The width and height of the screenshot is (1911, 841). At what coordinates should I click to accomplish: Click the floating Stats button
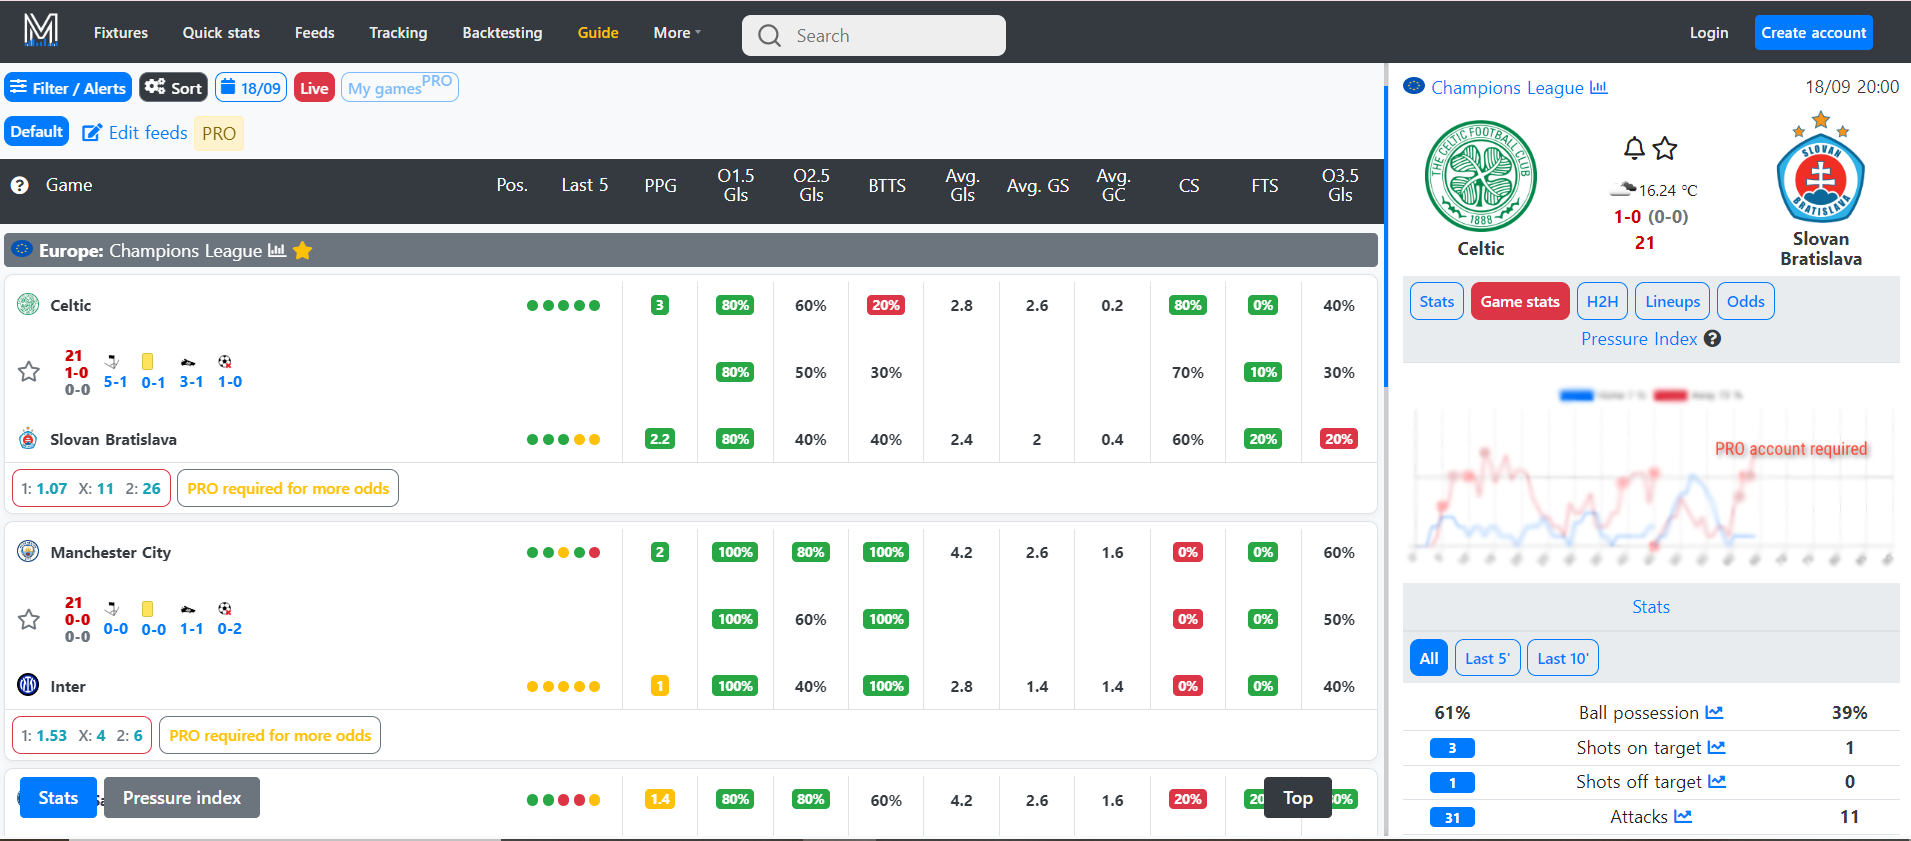pos(58,797)
